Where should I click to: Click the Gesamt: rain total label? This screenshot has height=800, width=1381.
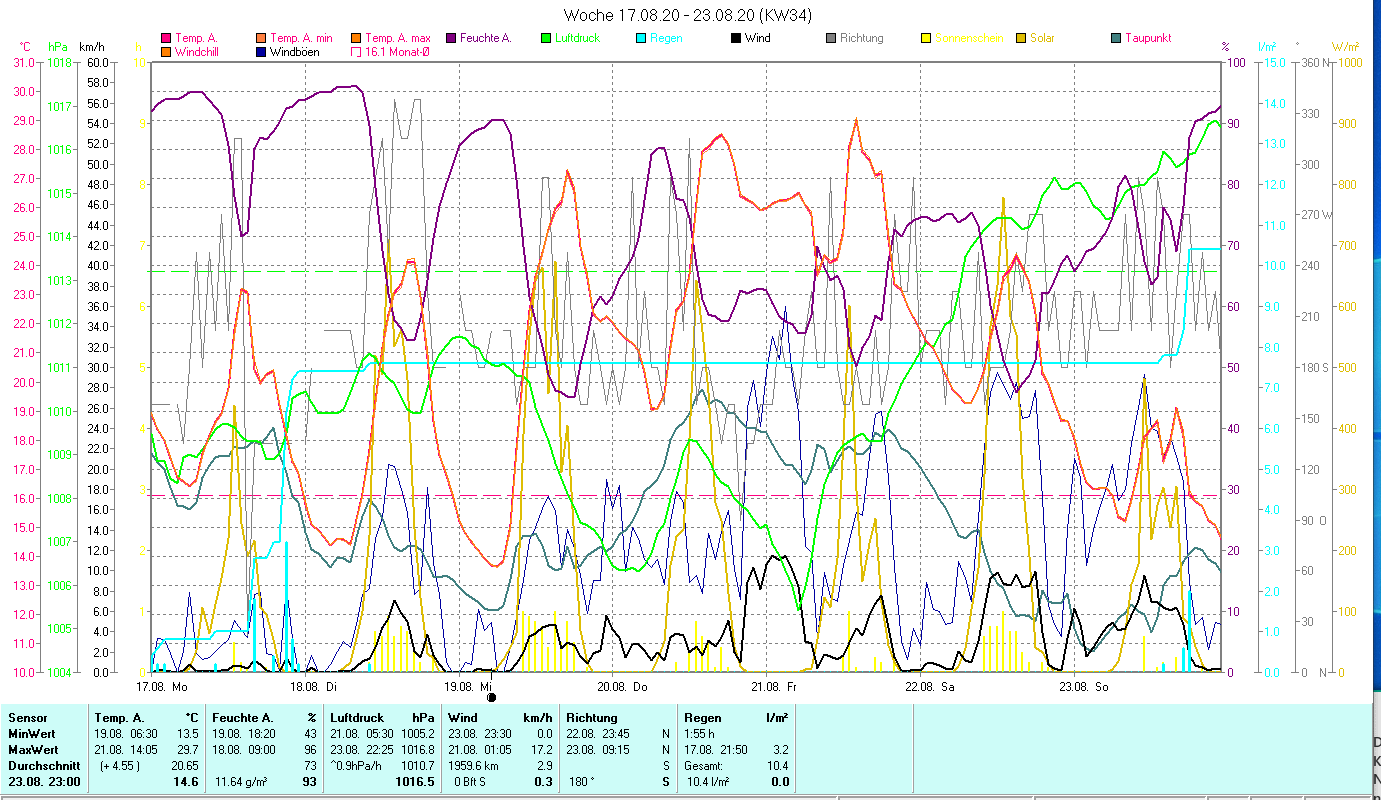pos(704,766)
